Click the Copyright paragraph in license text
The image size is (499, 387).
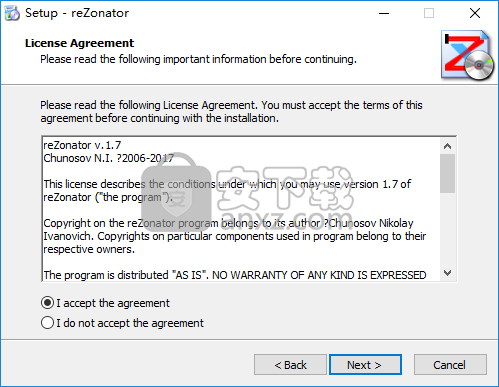pyautogui.click(x=235, y=236)
